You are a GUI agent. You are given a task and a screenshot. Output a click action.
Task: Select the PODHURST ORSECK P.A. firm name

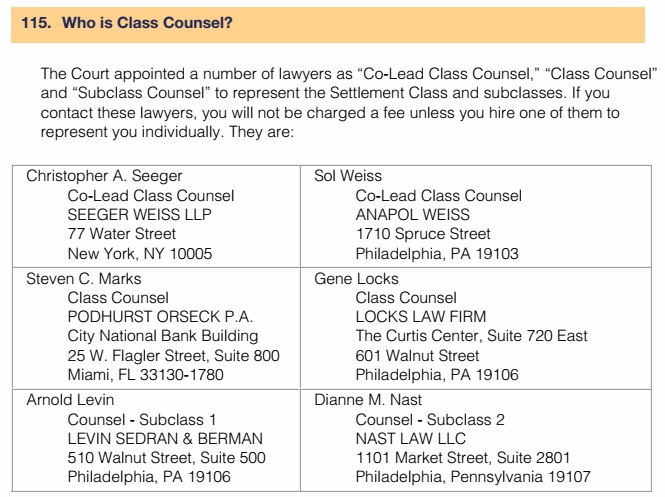coord(160,317)
